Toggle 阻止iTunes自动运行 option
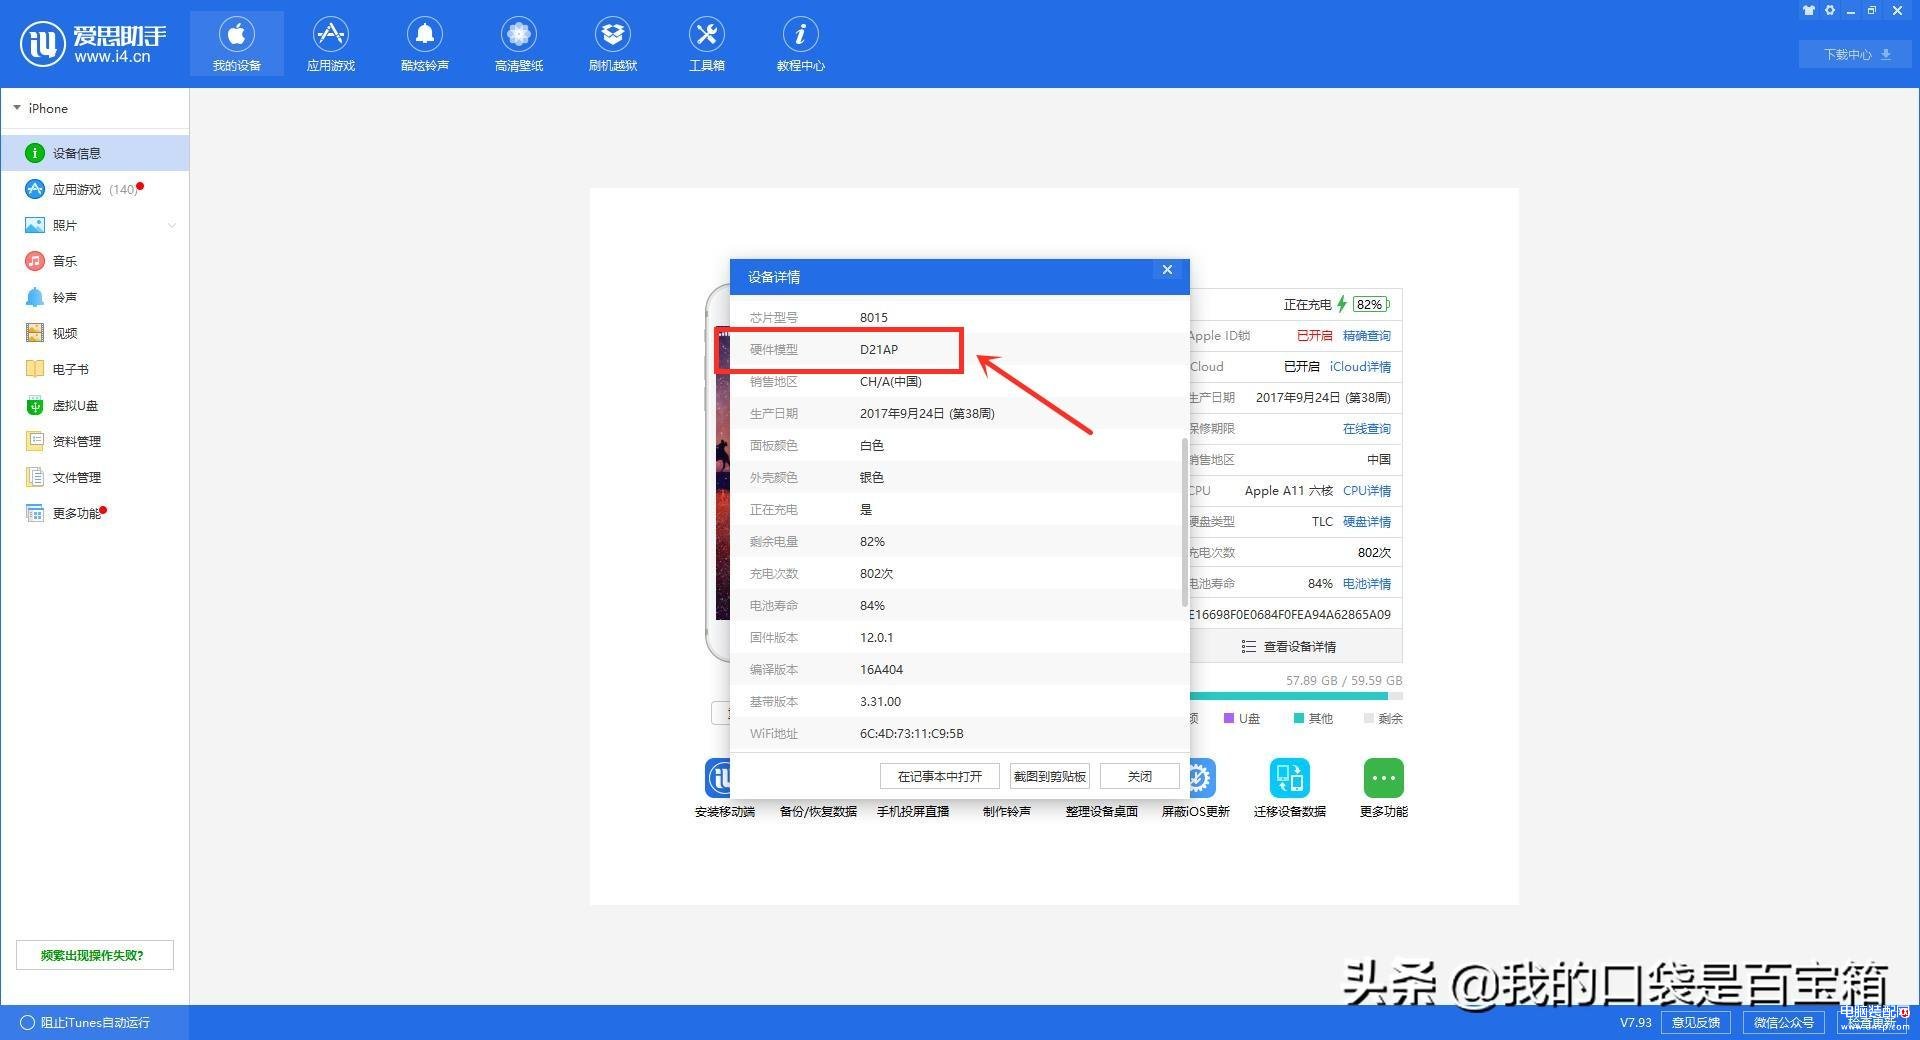This screenshot has height=1040, width=1920. 27,1022
